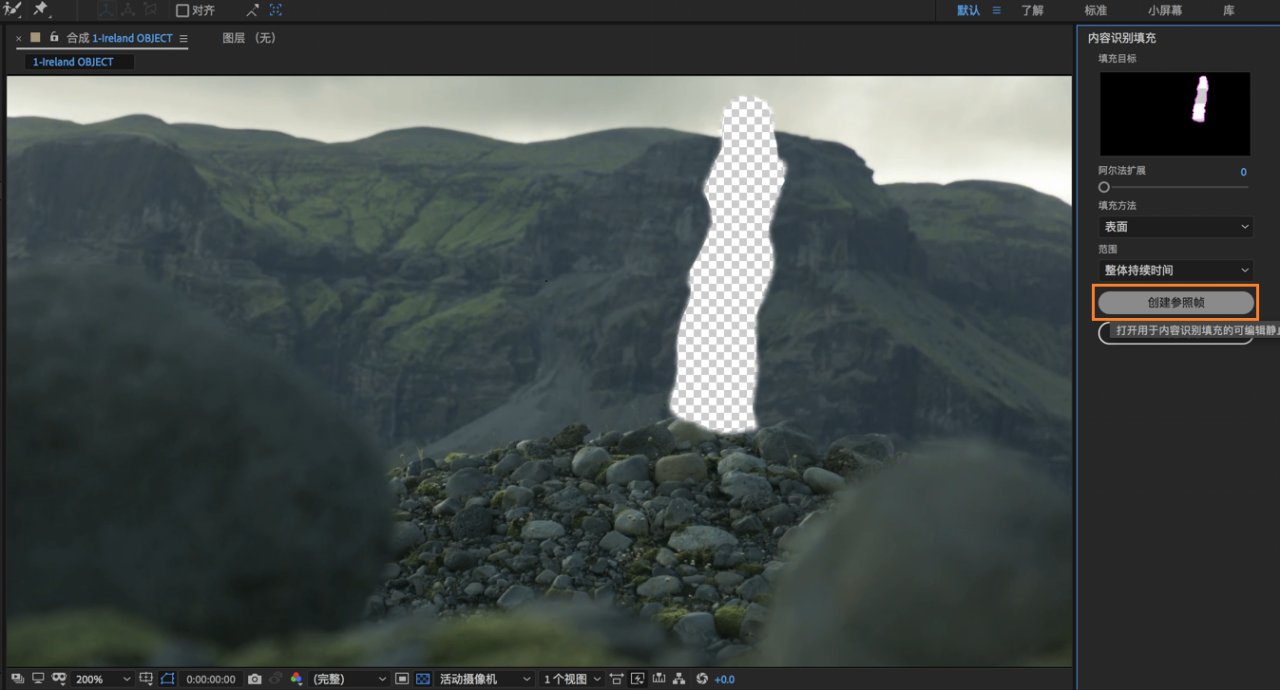Click the 填充目标 preview thumbnail

click(x=1175, y=113)
